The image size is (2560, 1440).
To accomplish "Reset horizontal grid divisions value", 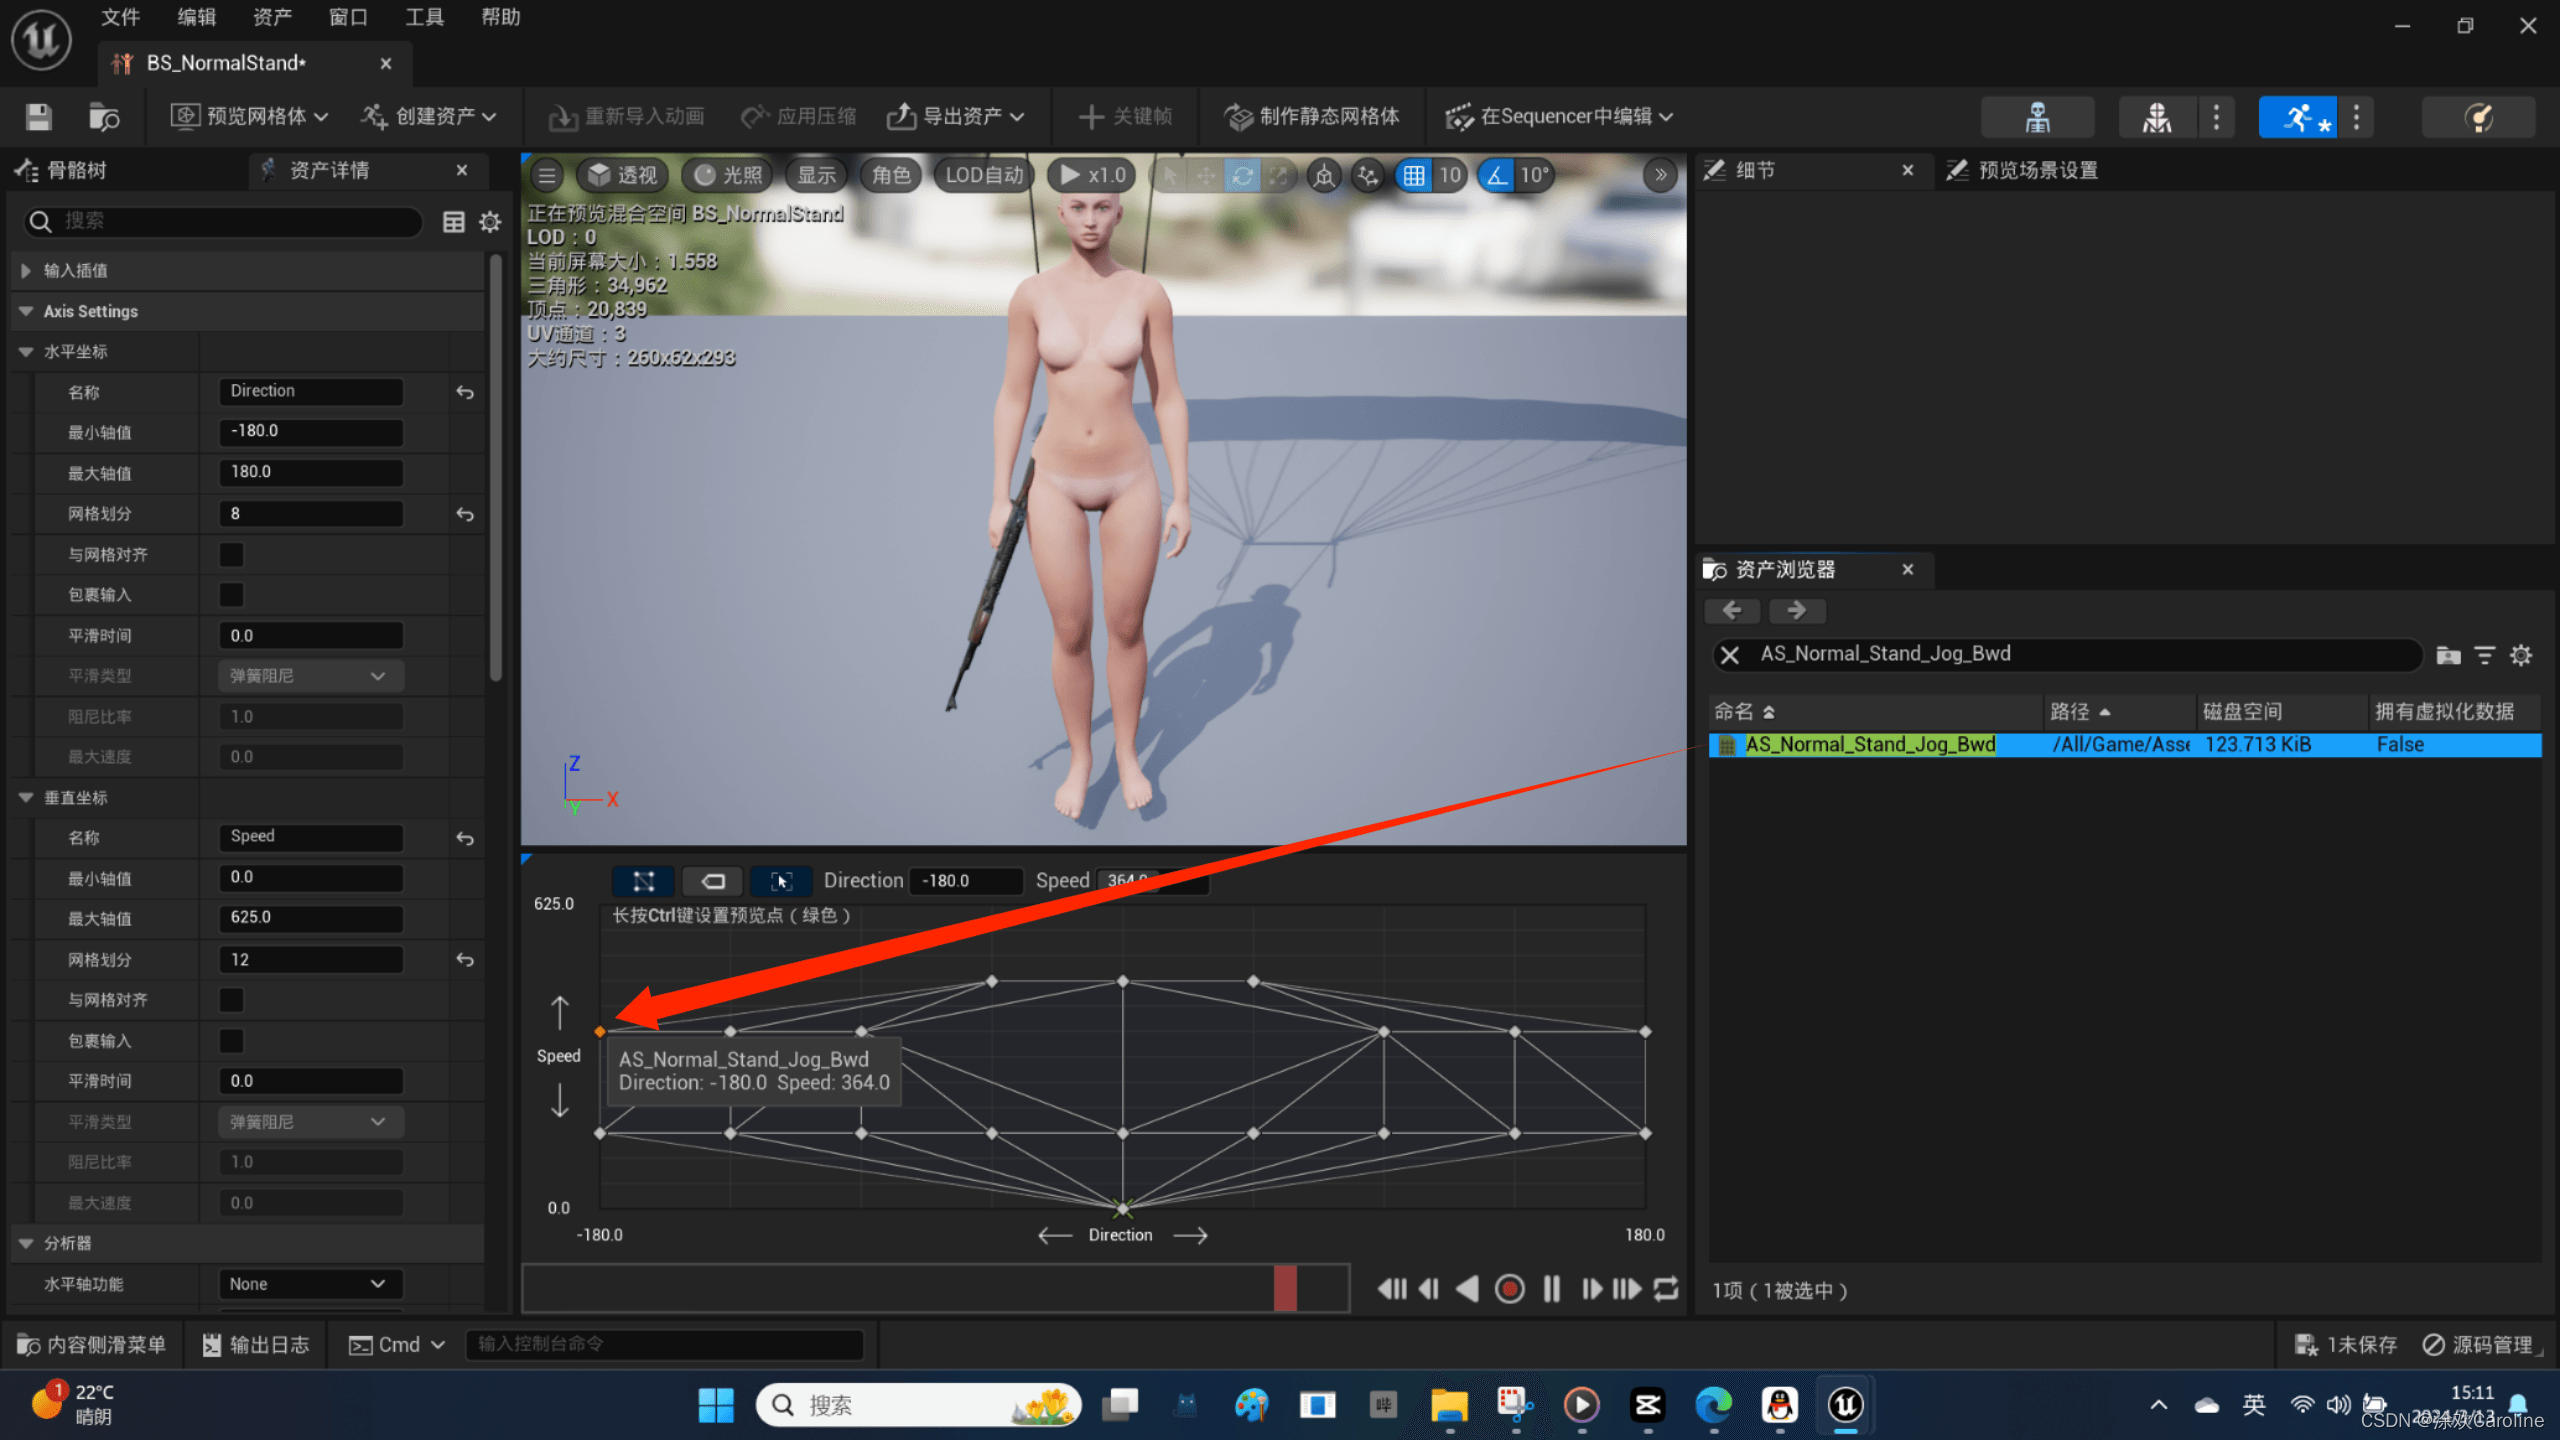I will (465, 514).
